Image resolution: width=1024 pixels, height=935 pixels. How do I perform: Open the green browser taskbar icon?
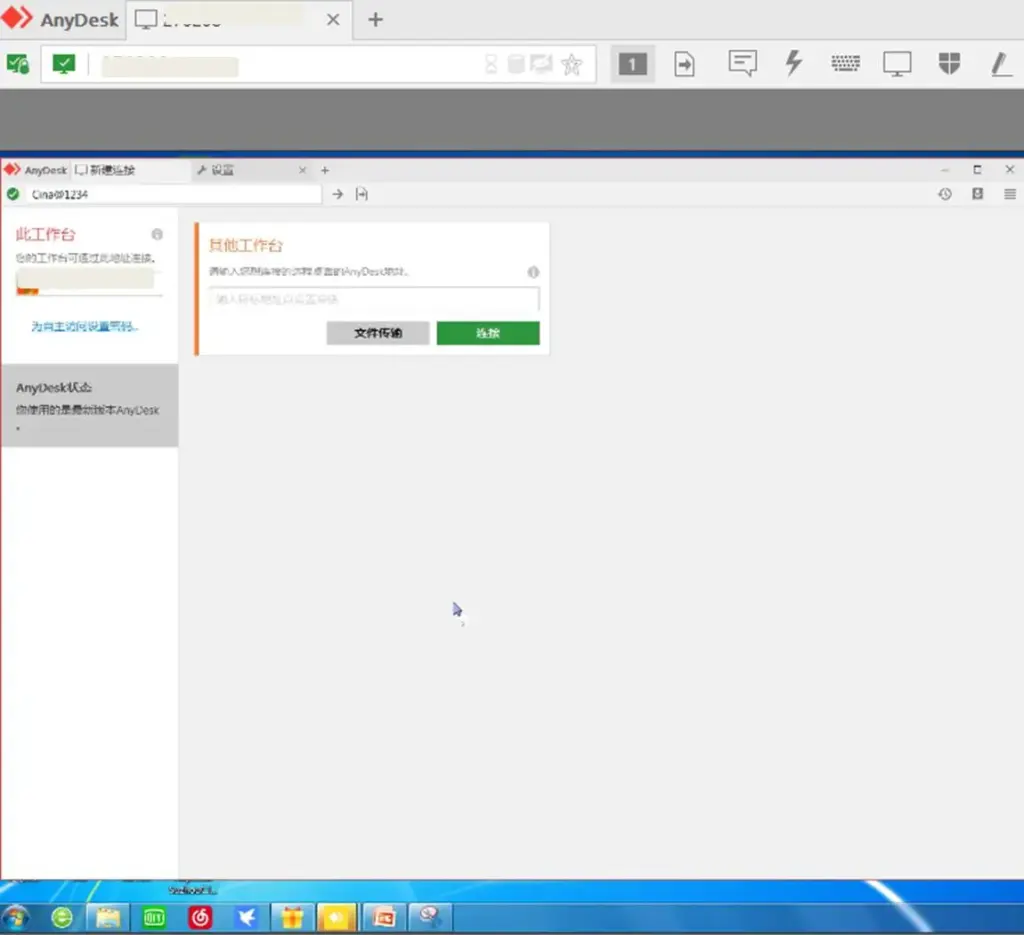point(62,918)
